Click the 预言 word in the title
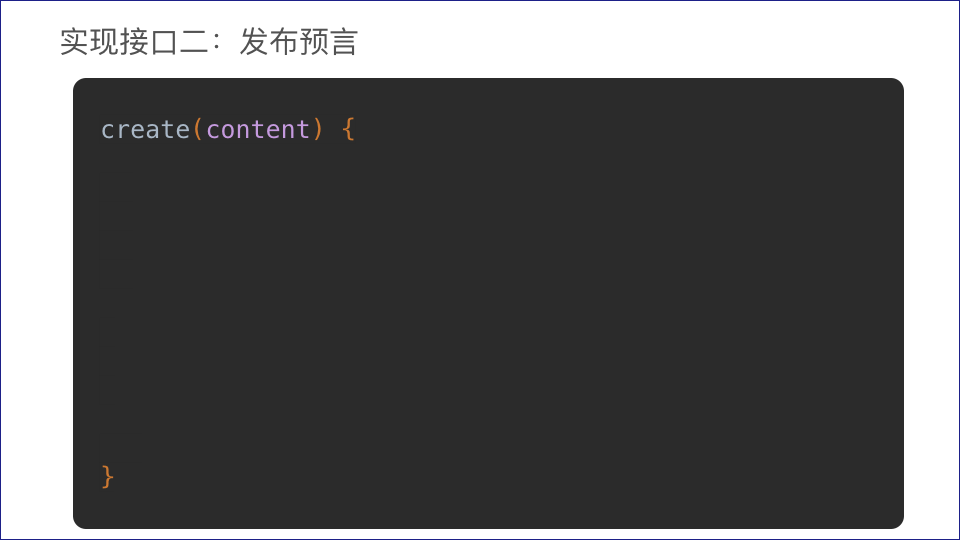 tap(328, 43)
